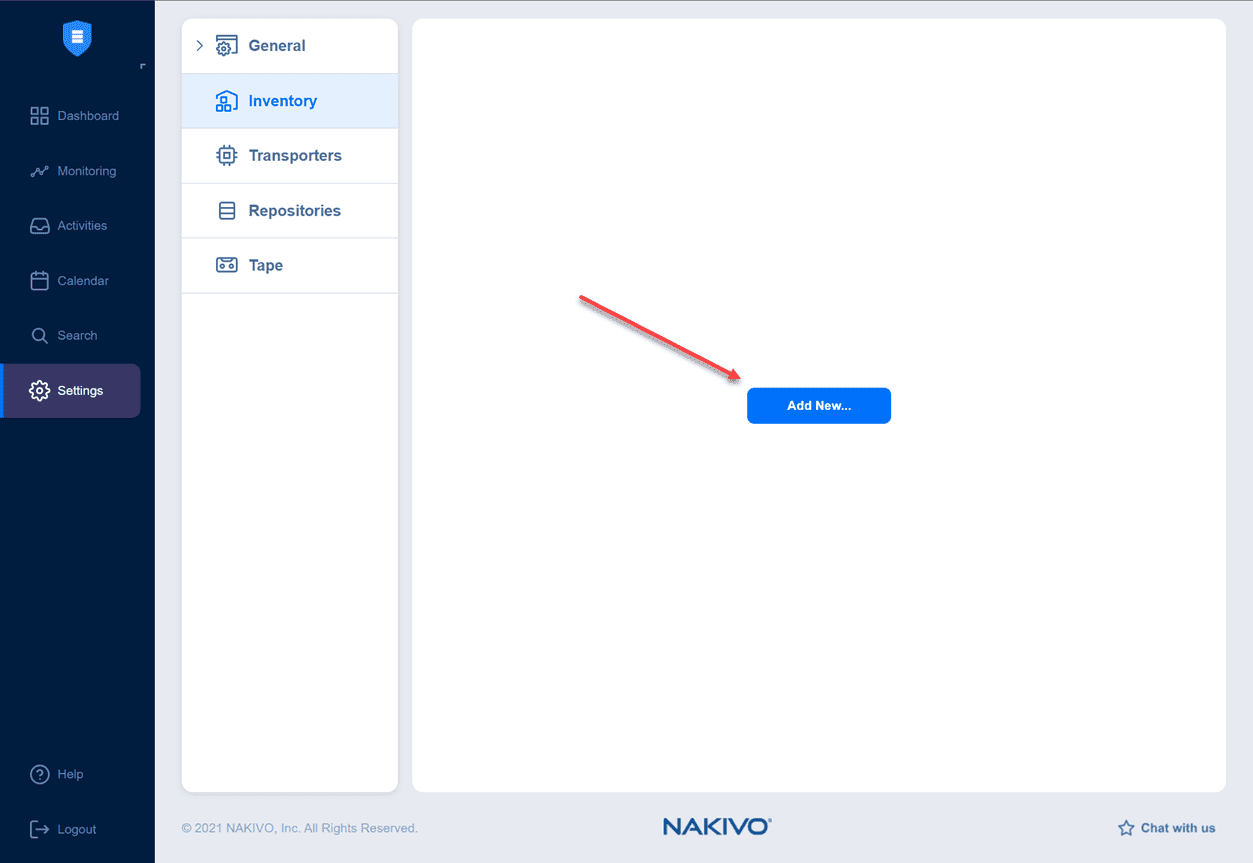Screen dimensions: 1253x863
Task: Click the General settings window icon
Action: (x=227, y=46)
